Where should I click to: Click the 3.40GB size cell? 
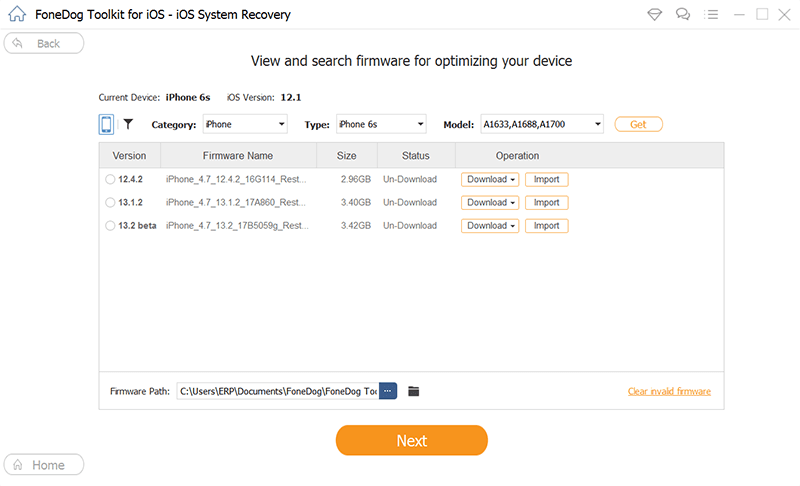pos(356,202)
